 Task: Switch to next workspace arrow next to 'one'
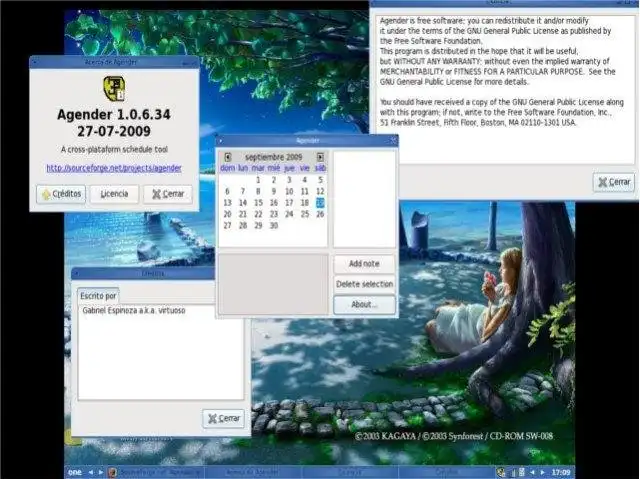click(x=100, y=472)
